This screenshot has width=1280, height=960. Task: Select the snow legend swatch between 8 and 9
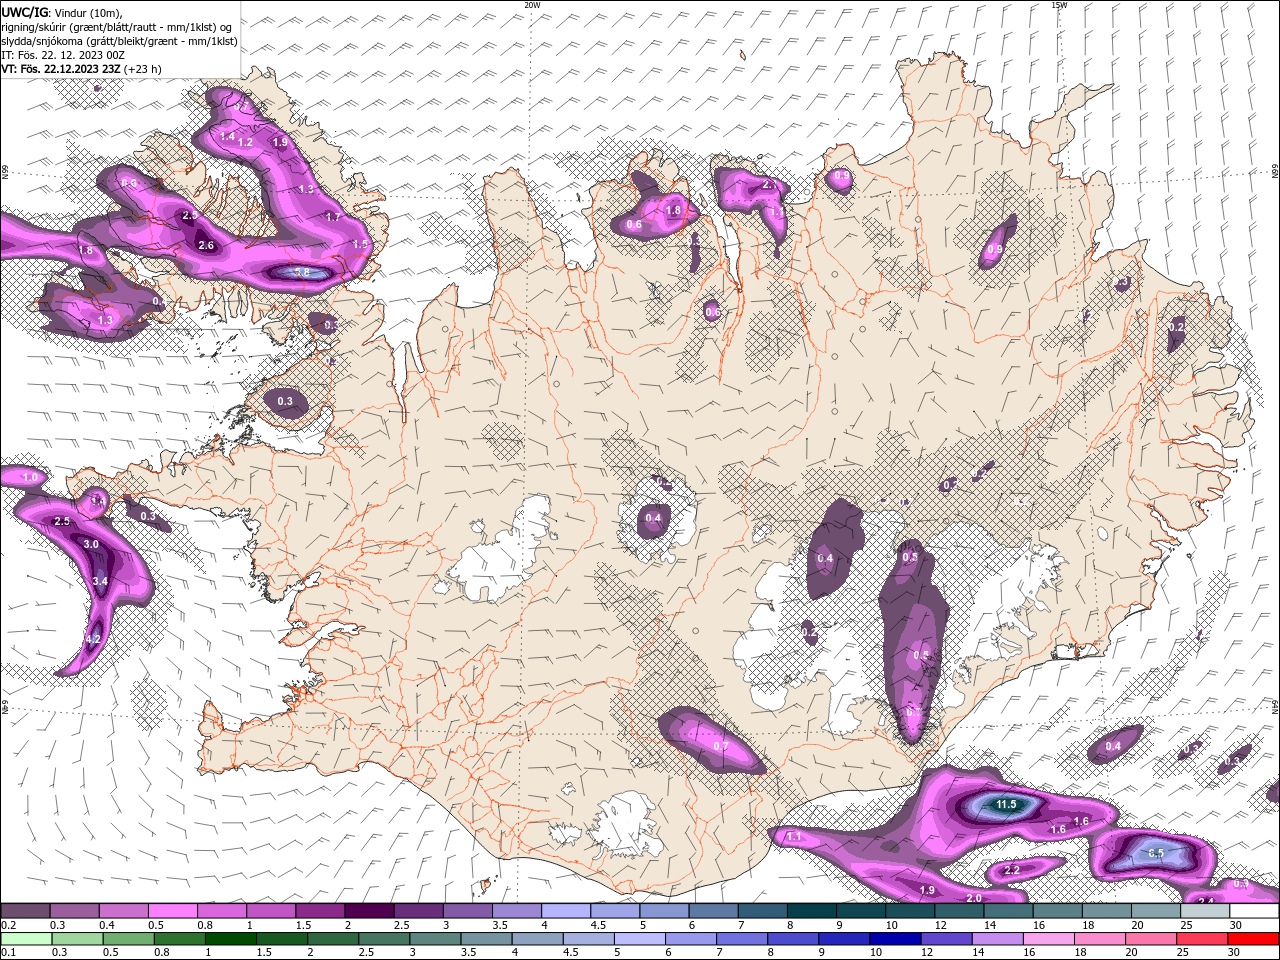812,911
